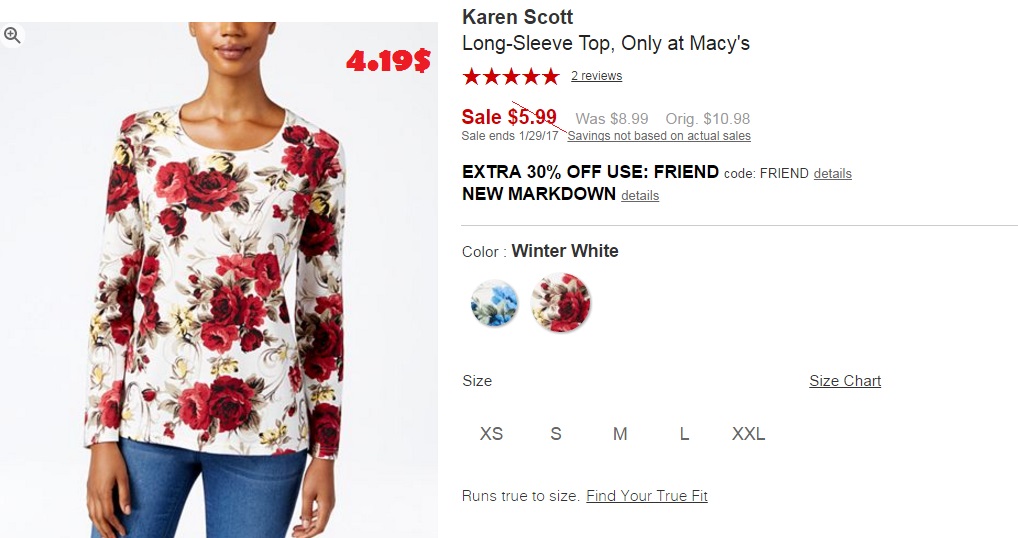Click 'Savings not based on actual sales' link

pos(659,136)
